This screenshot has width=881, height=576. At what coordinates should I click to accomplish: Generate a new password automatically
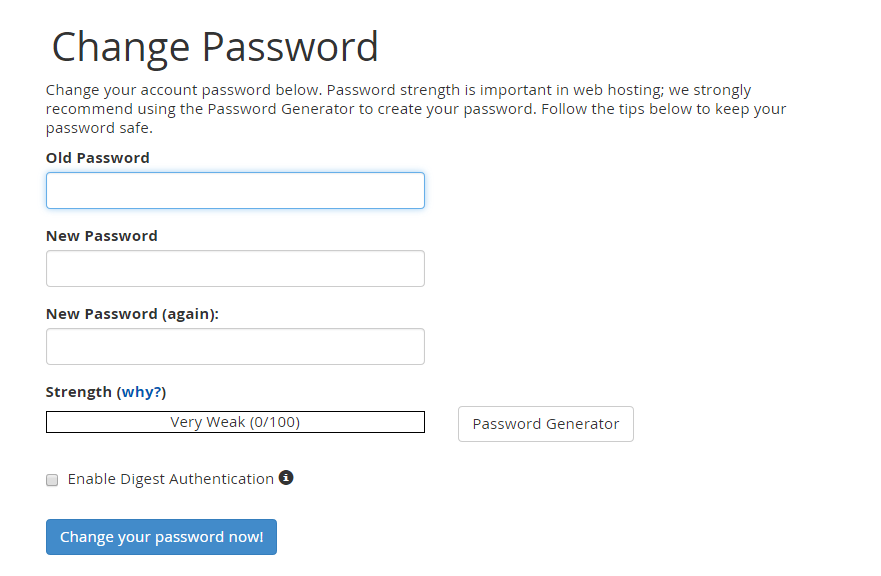click(545, 424)
